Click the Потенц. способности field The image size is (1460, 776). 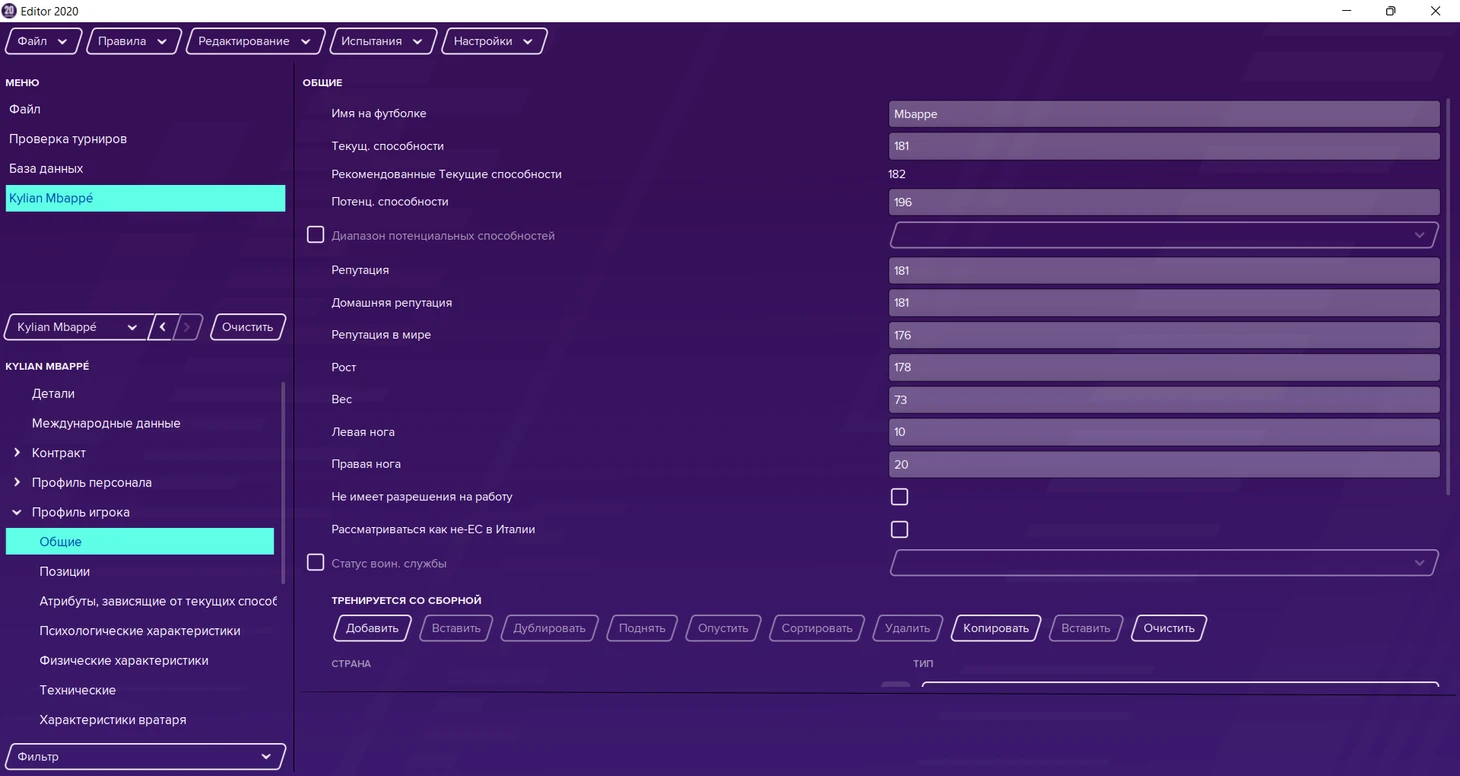click(1164, 202)
